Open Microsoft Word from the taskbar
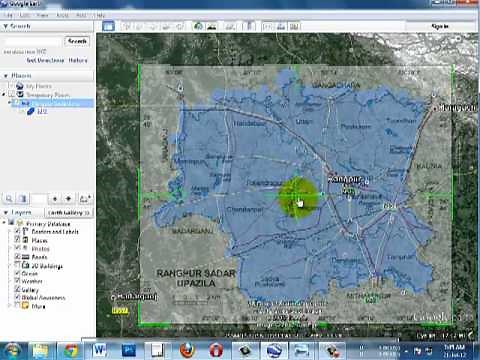The image size is (480, 360). point(99,350)
